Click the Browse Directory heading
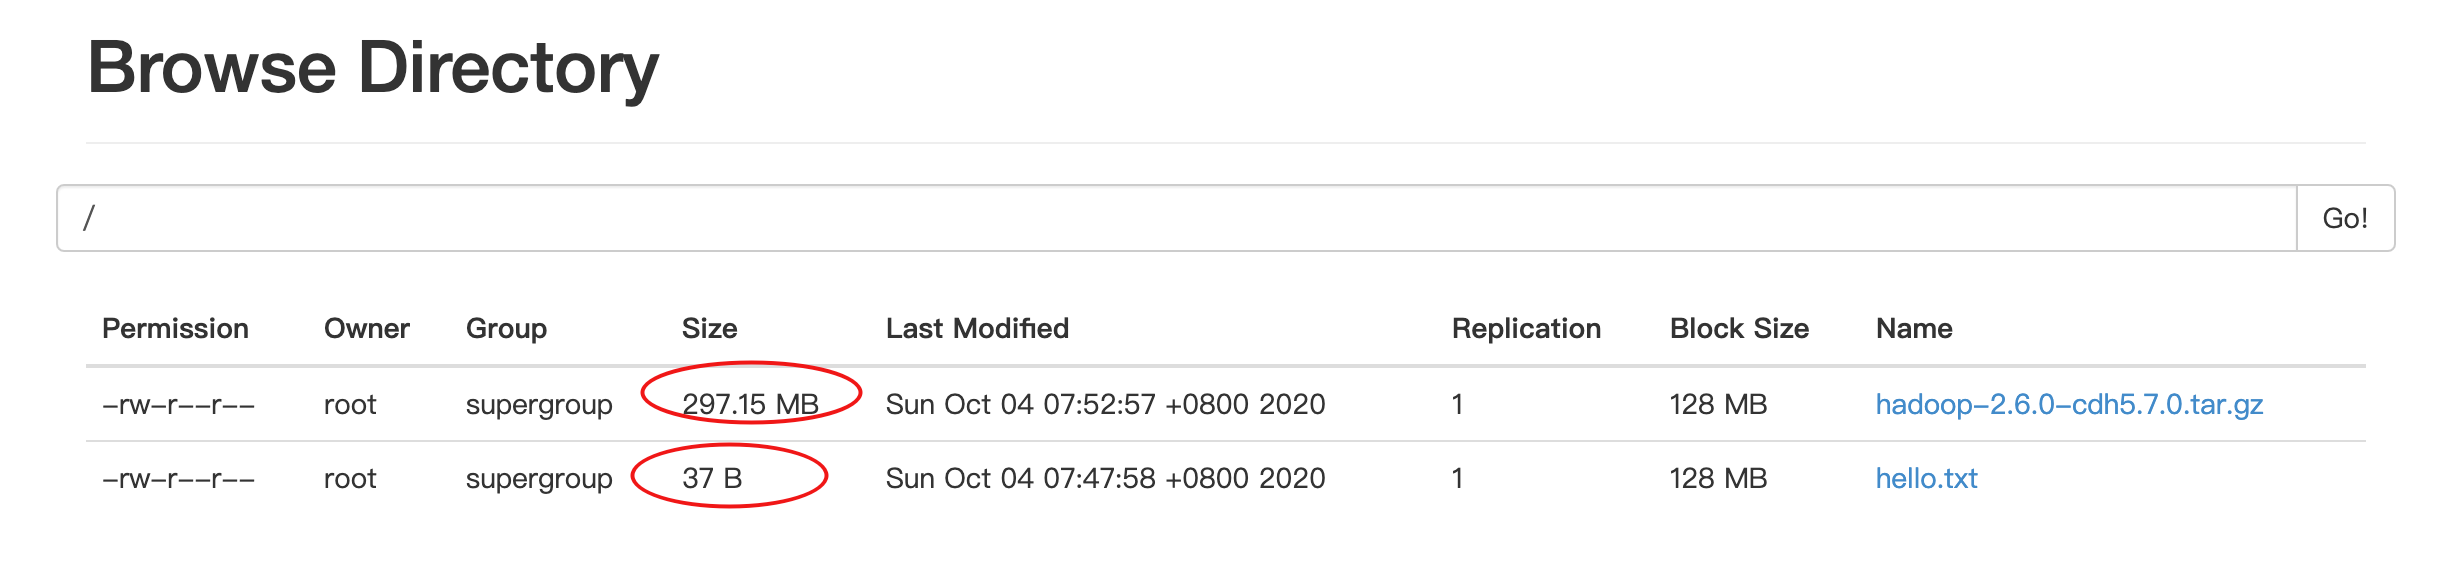Image resolution: width=2448 pixels, height=572 pixels. point(373,68)
